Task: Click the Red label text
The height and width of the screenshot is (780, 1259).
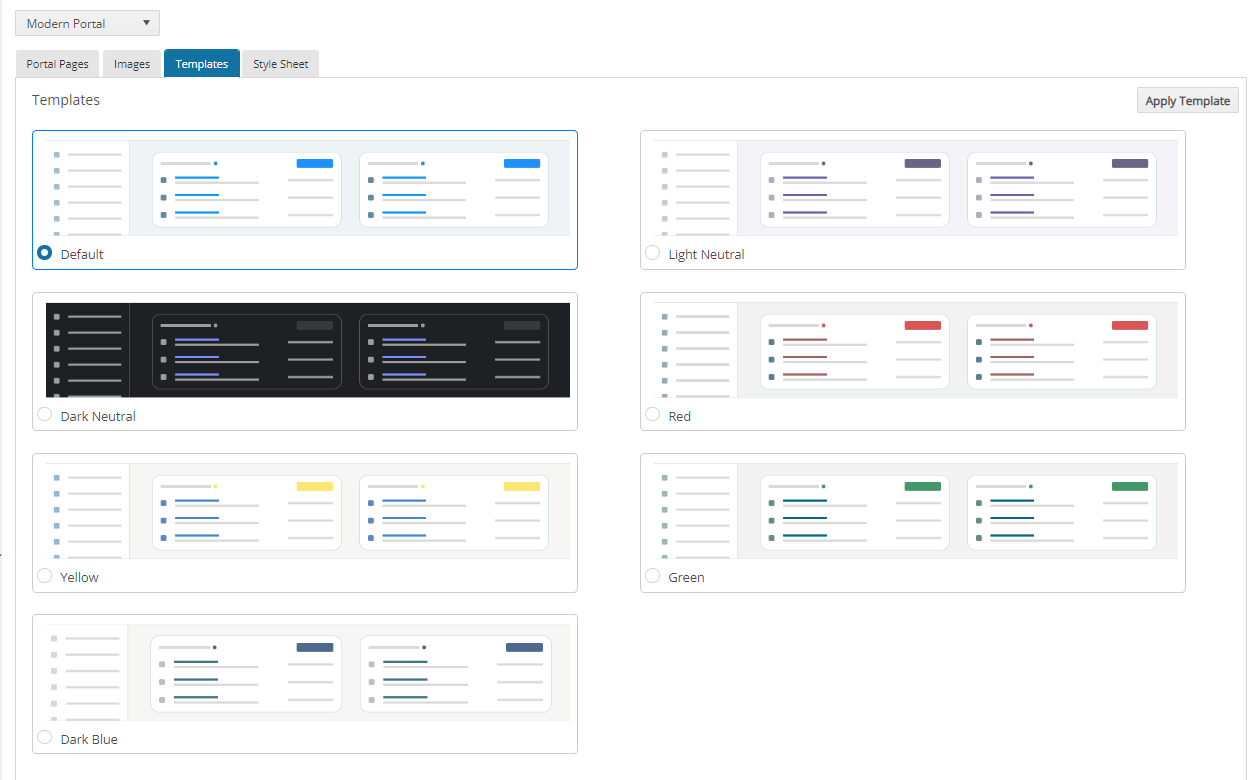Action: (680, 416)
